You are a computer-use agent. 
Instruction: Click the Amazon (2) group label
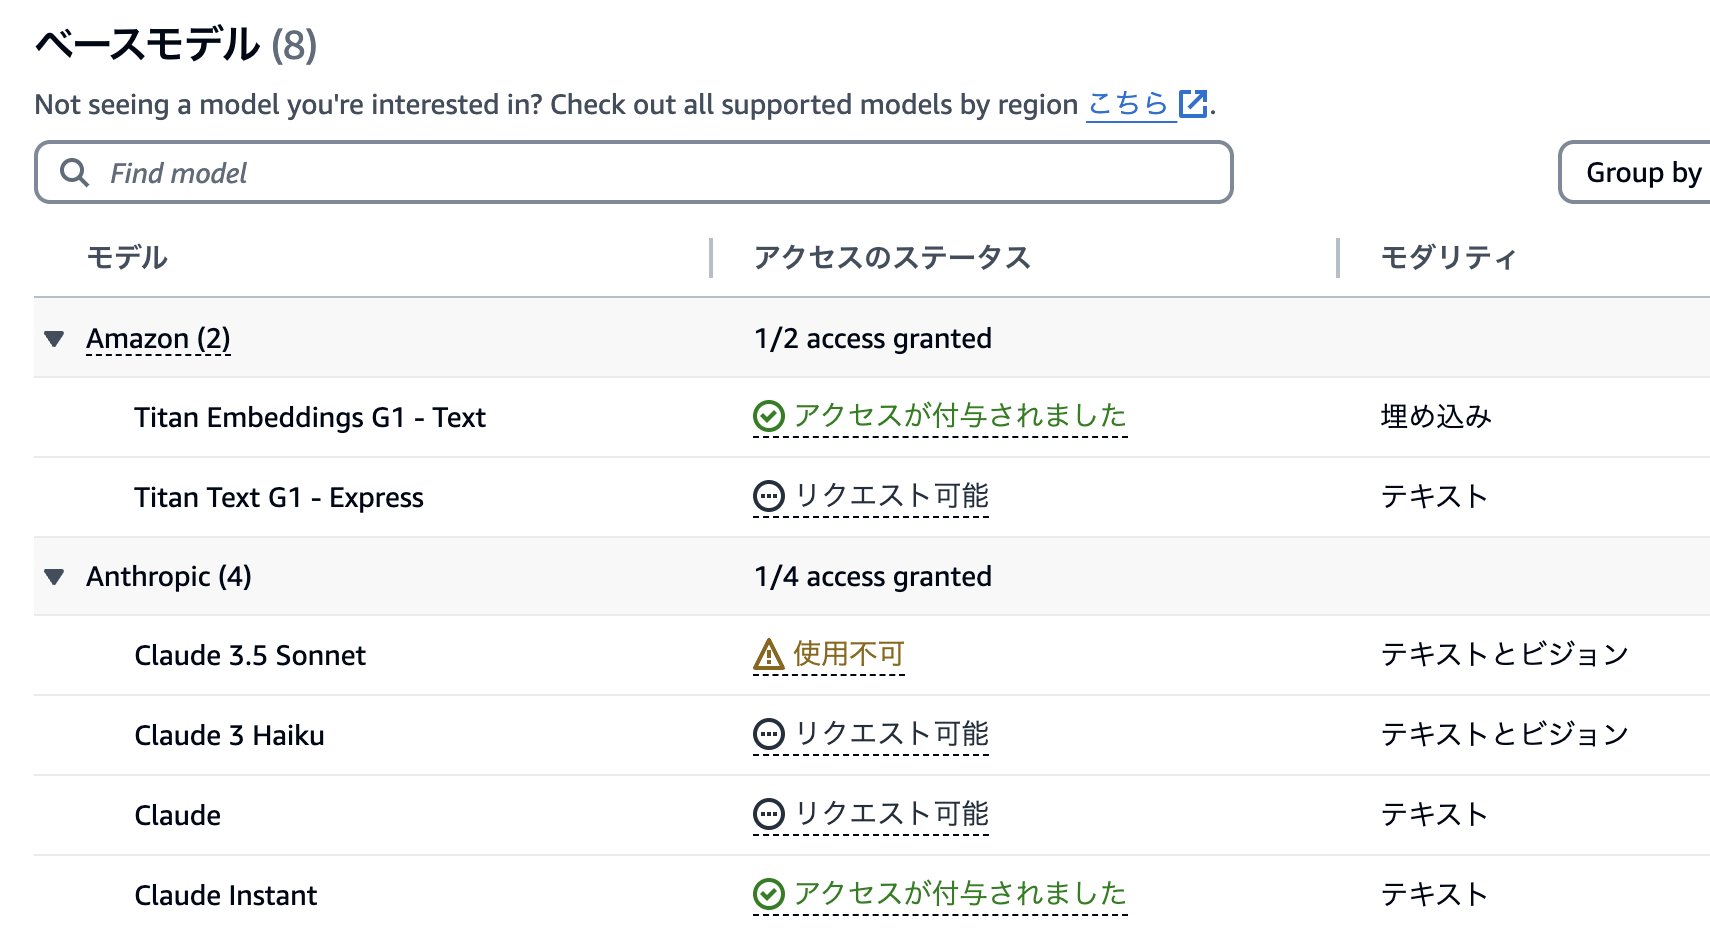click(x=158, y=338)
